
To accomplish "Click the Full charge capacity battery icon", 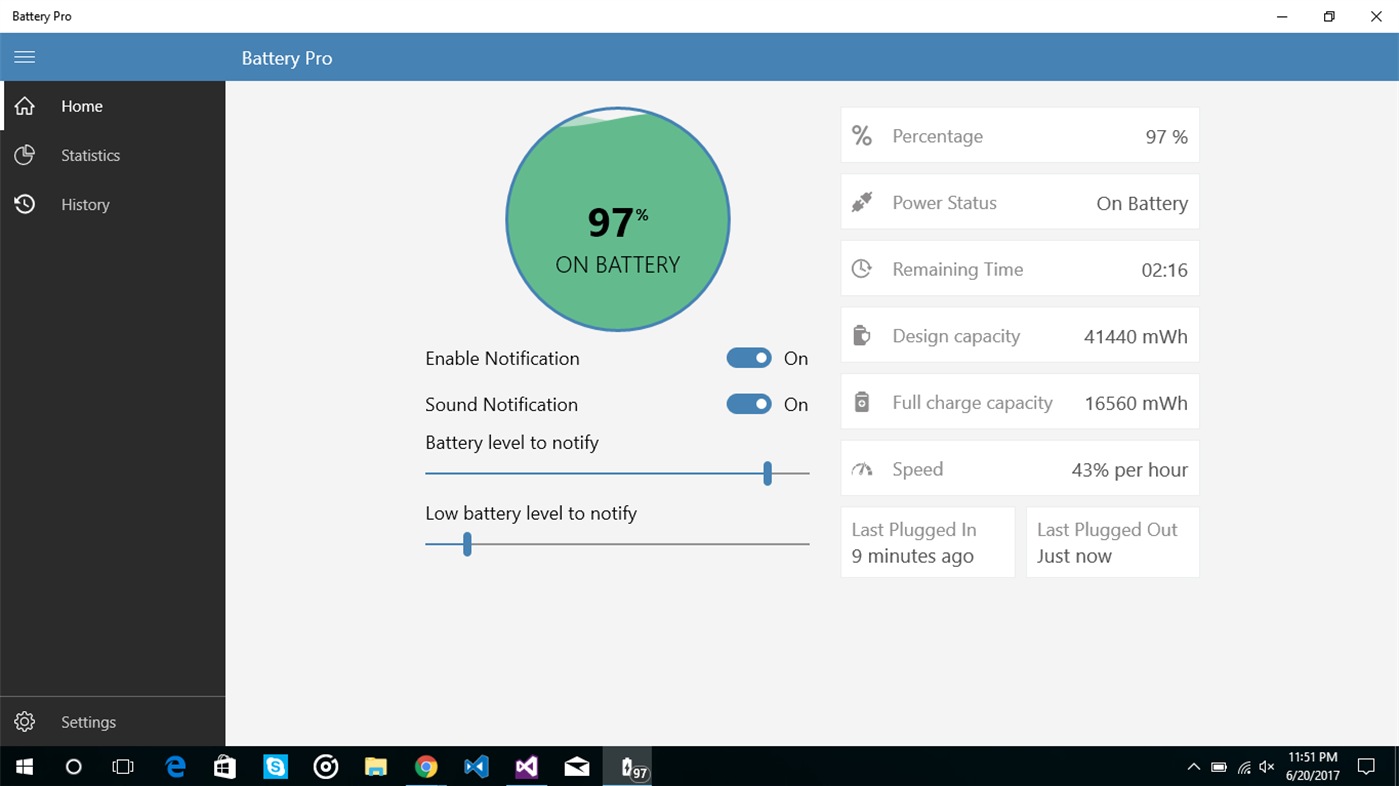I will (861, 402).
